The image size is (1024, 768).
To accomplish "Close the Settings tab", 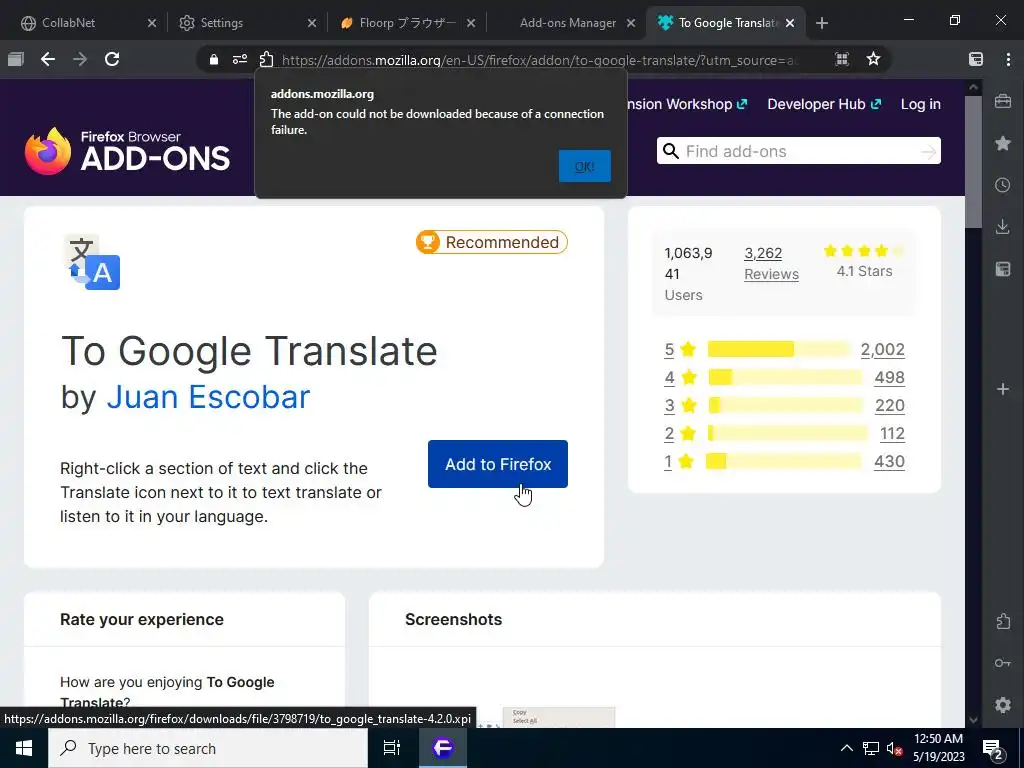I will 312,23.
